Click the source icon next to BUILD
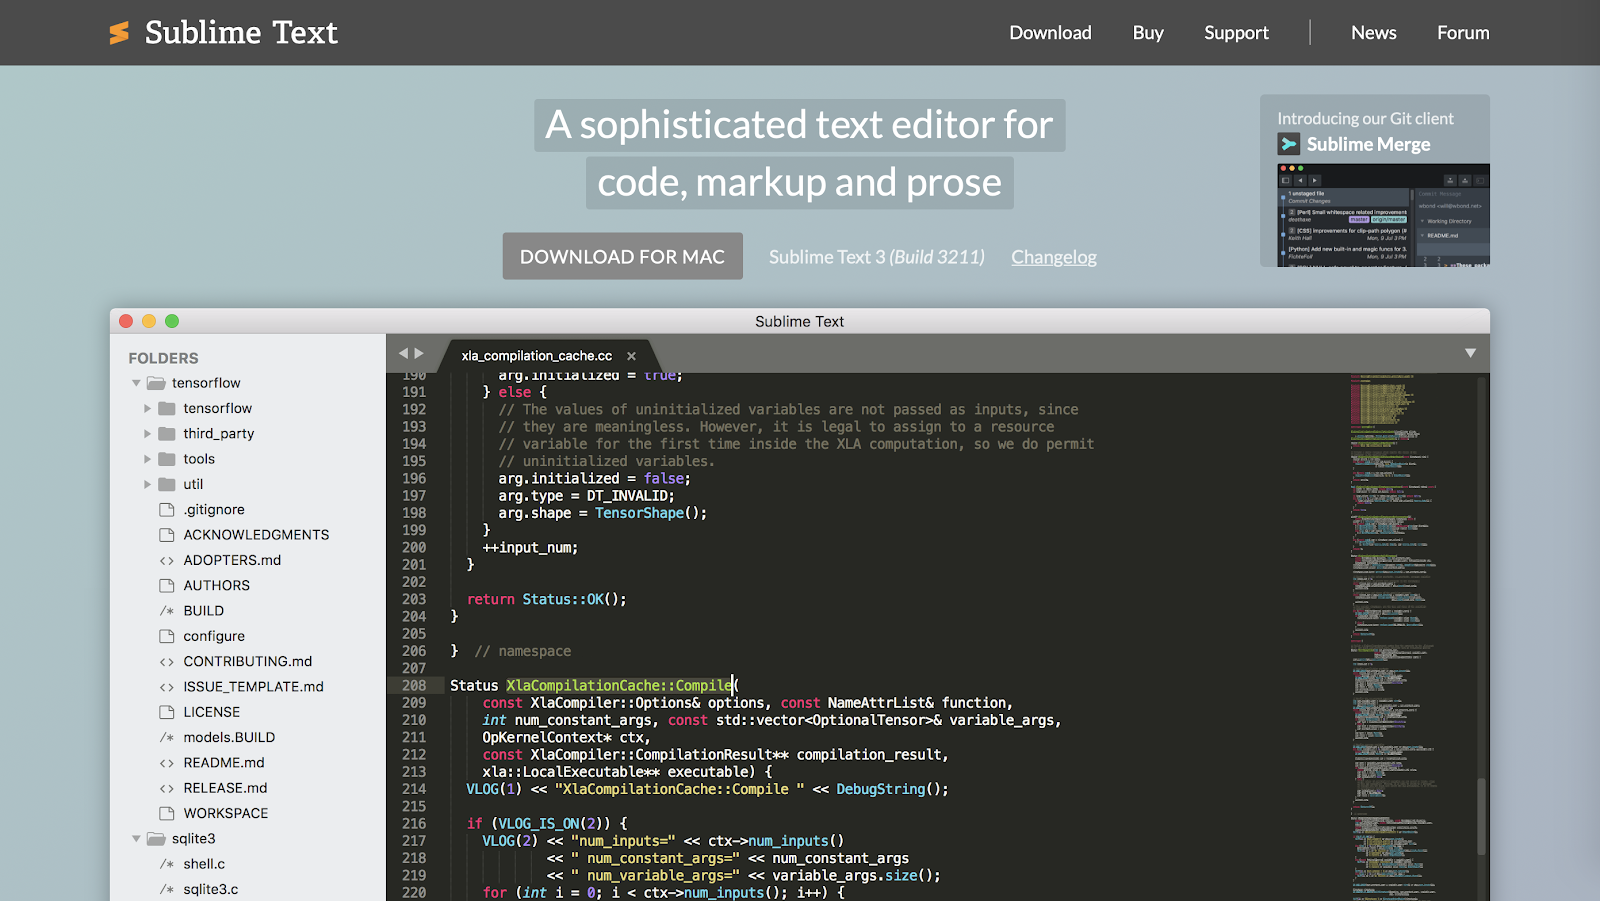Image resolution: width=1600 pixels, height=901 pixels. coord(167,611)
